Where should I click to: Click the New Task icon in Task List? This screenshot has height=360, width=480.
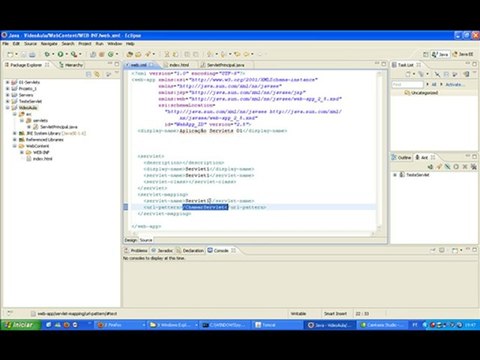point(408,74)
